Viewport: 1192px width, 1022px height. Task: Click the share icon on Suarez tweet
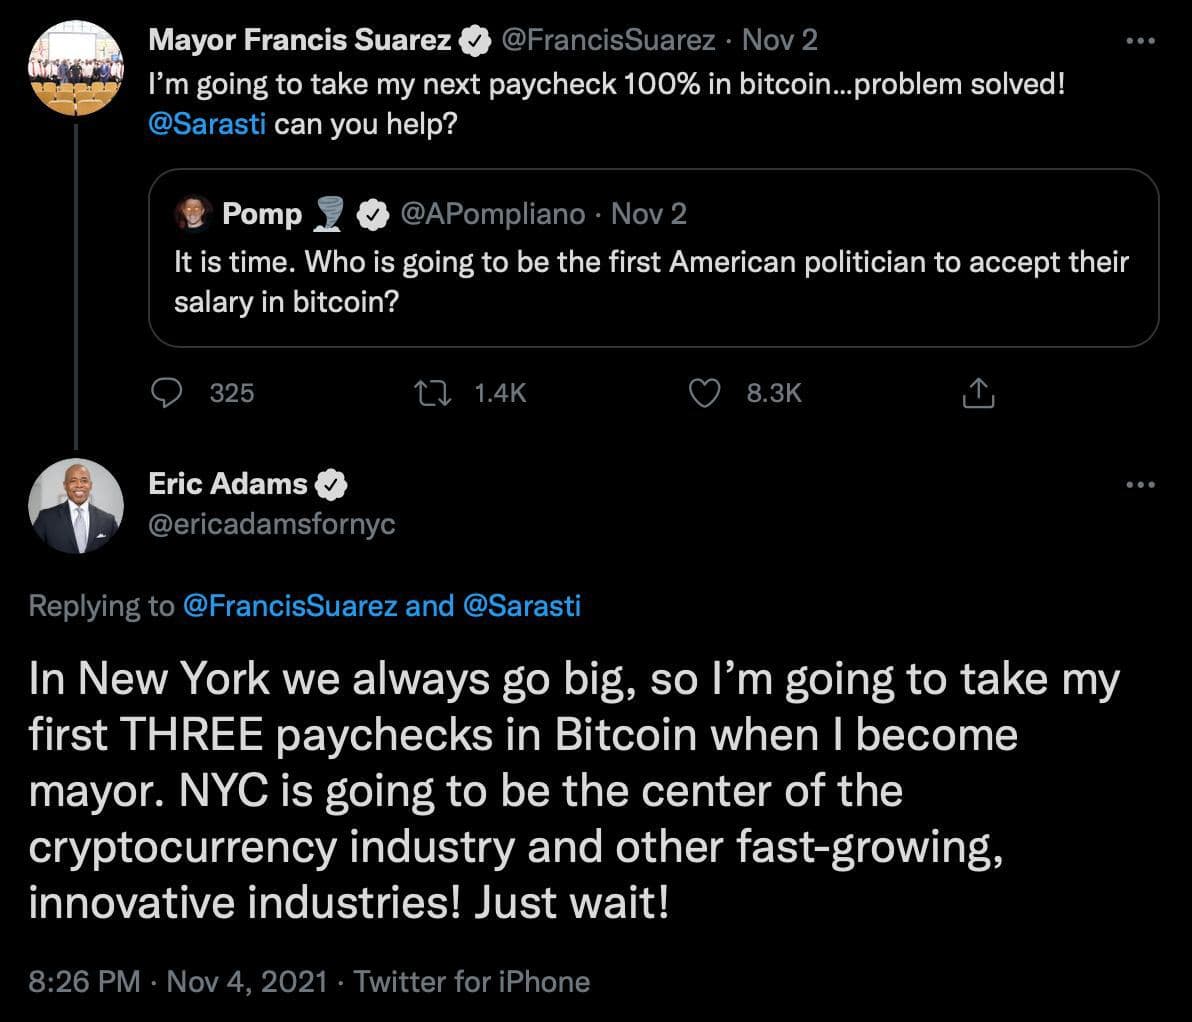[977, 394]
